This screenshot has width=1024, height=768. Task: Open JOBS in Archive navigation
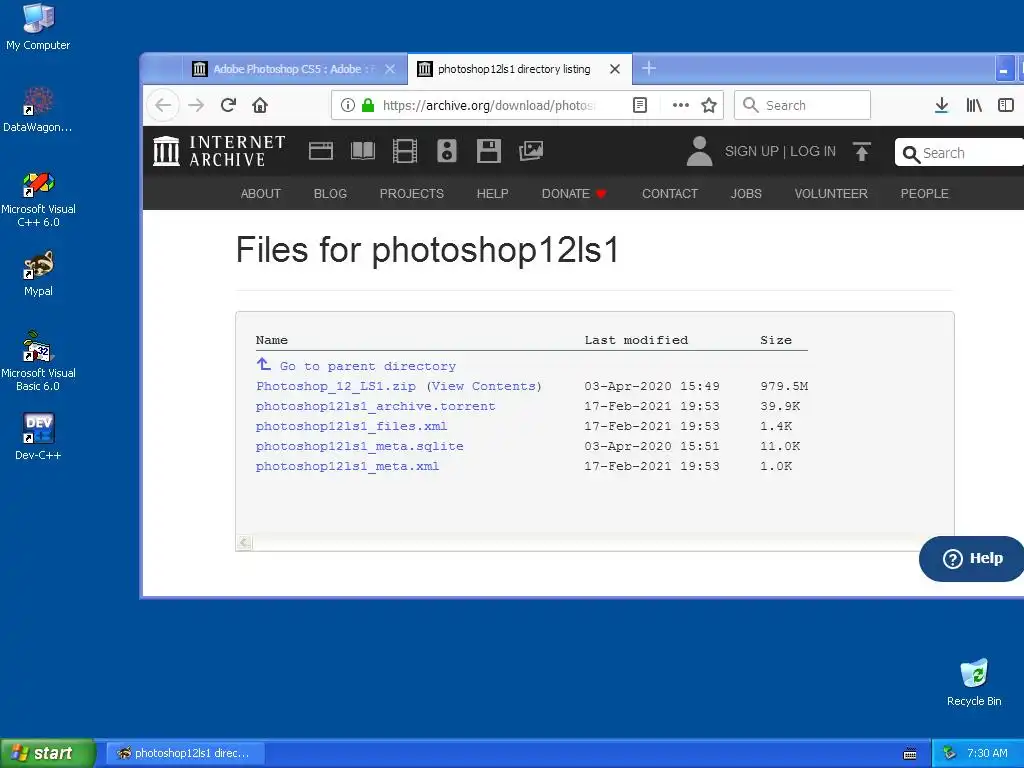click(746, 193)
